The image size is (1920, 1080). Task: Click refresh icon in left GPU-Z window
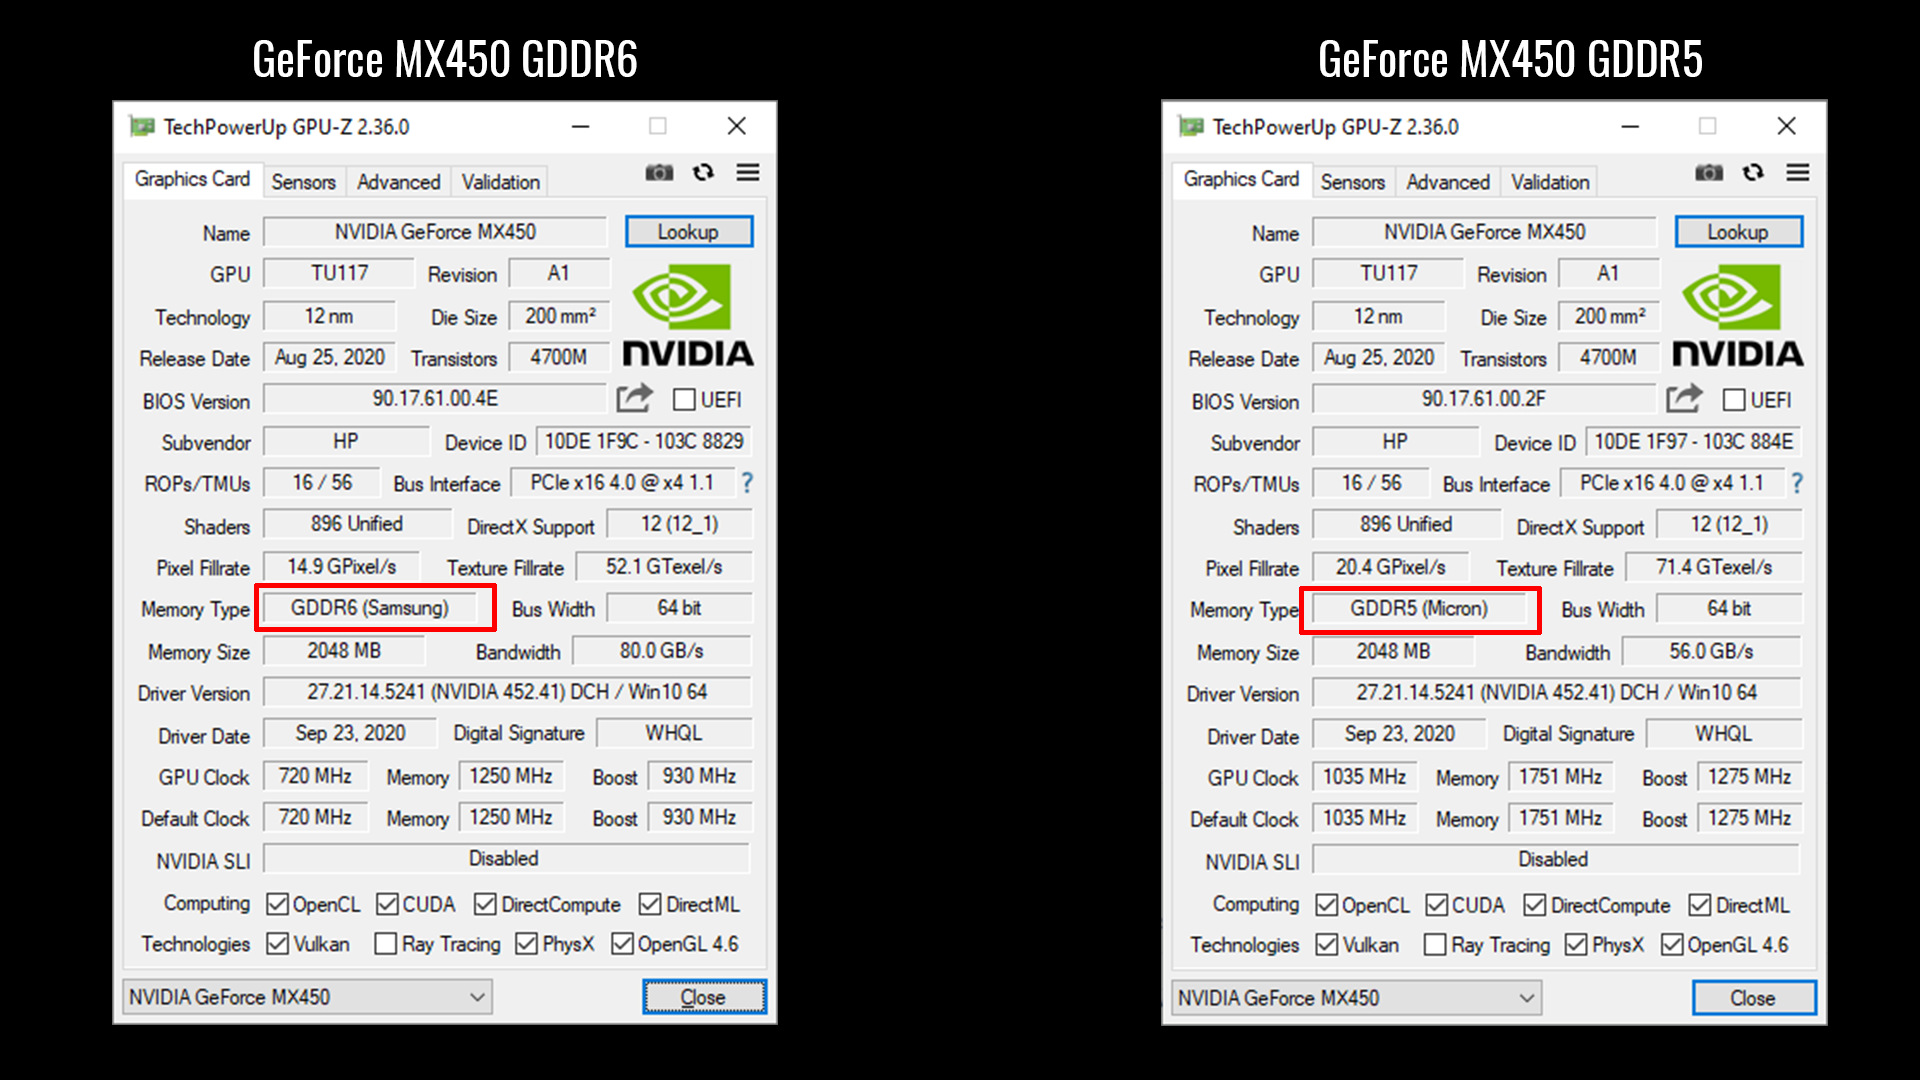tap(703, 172)
